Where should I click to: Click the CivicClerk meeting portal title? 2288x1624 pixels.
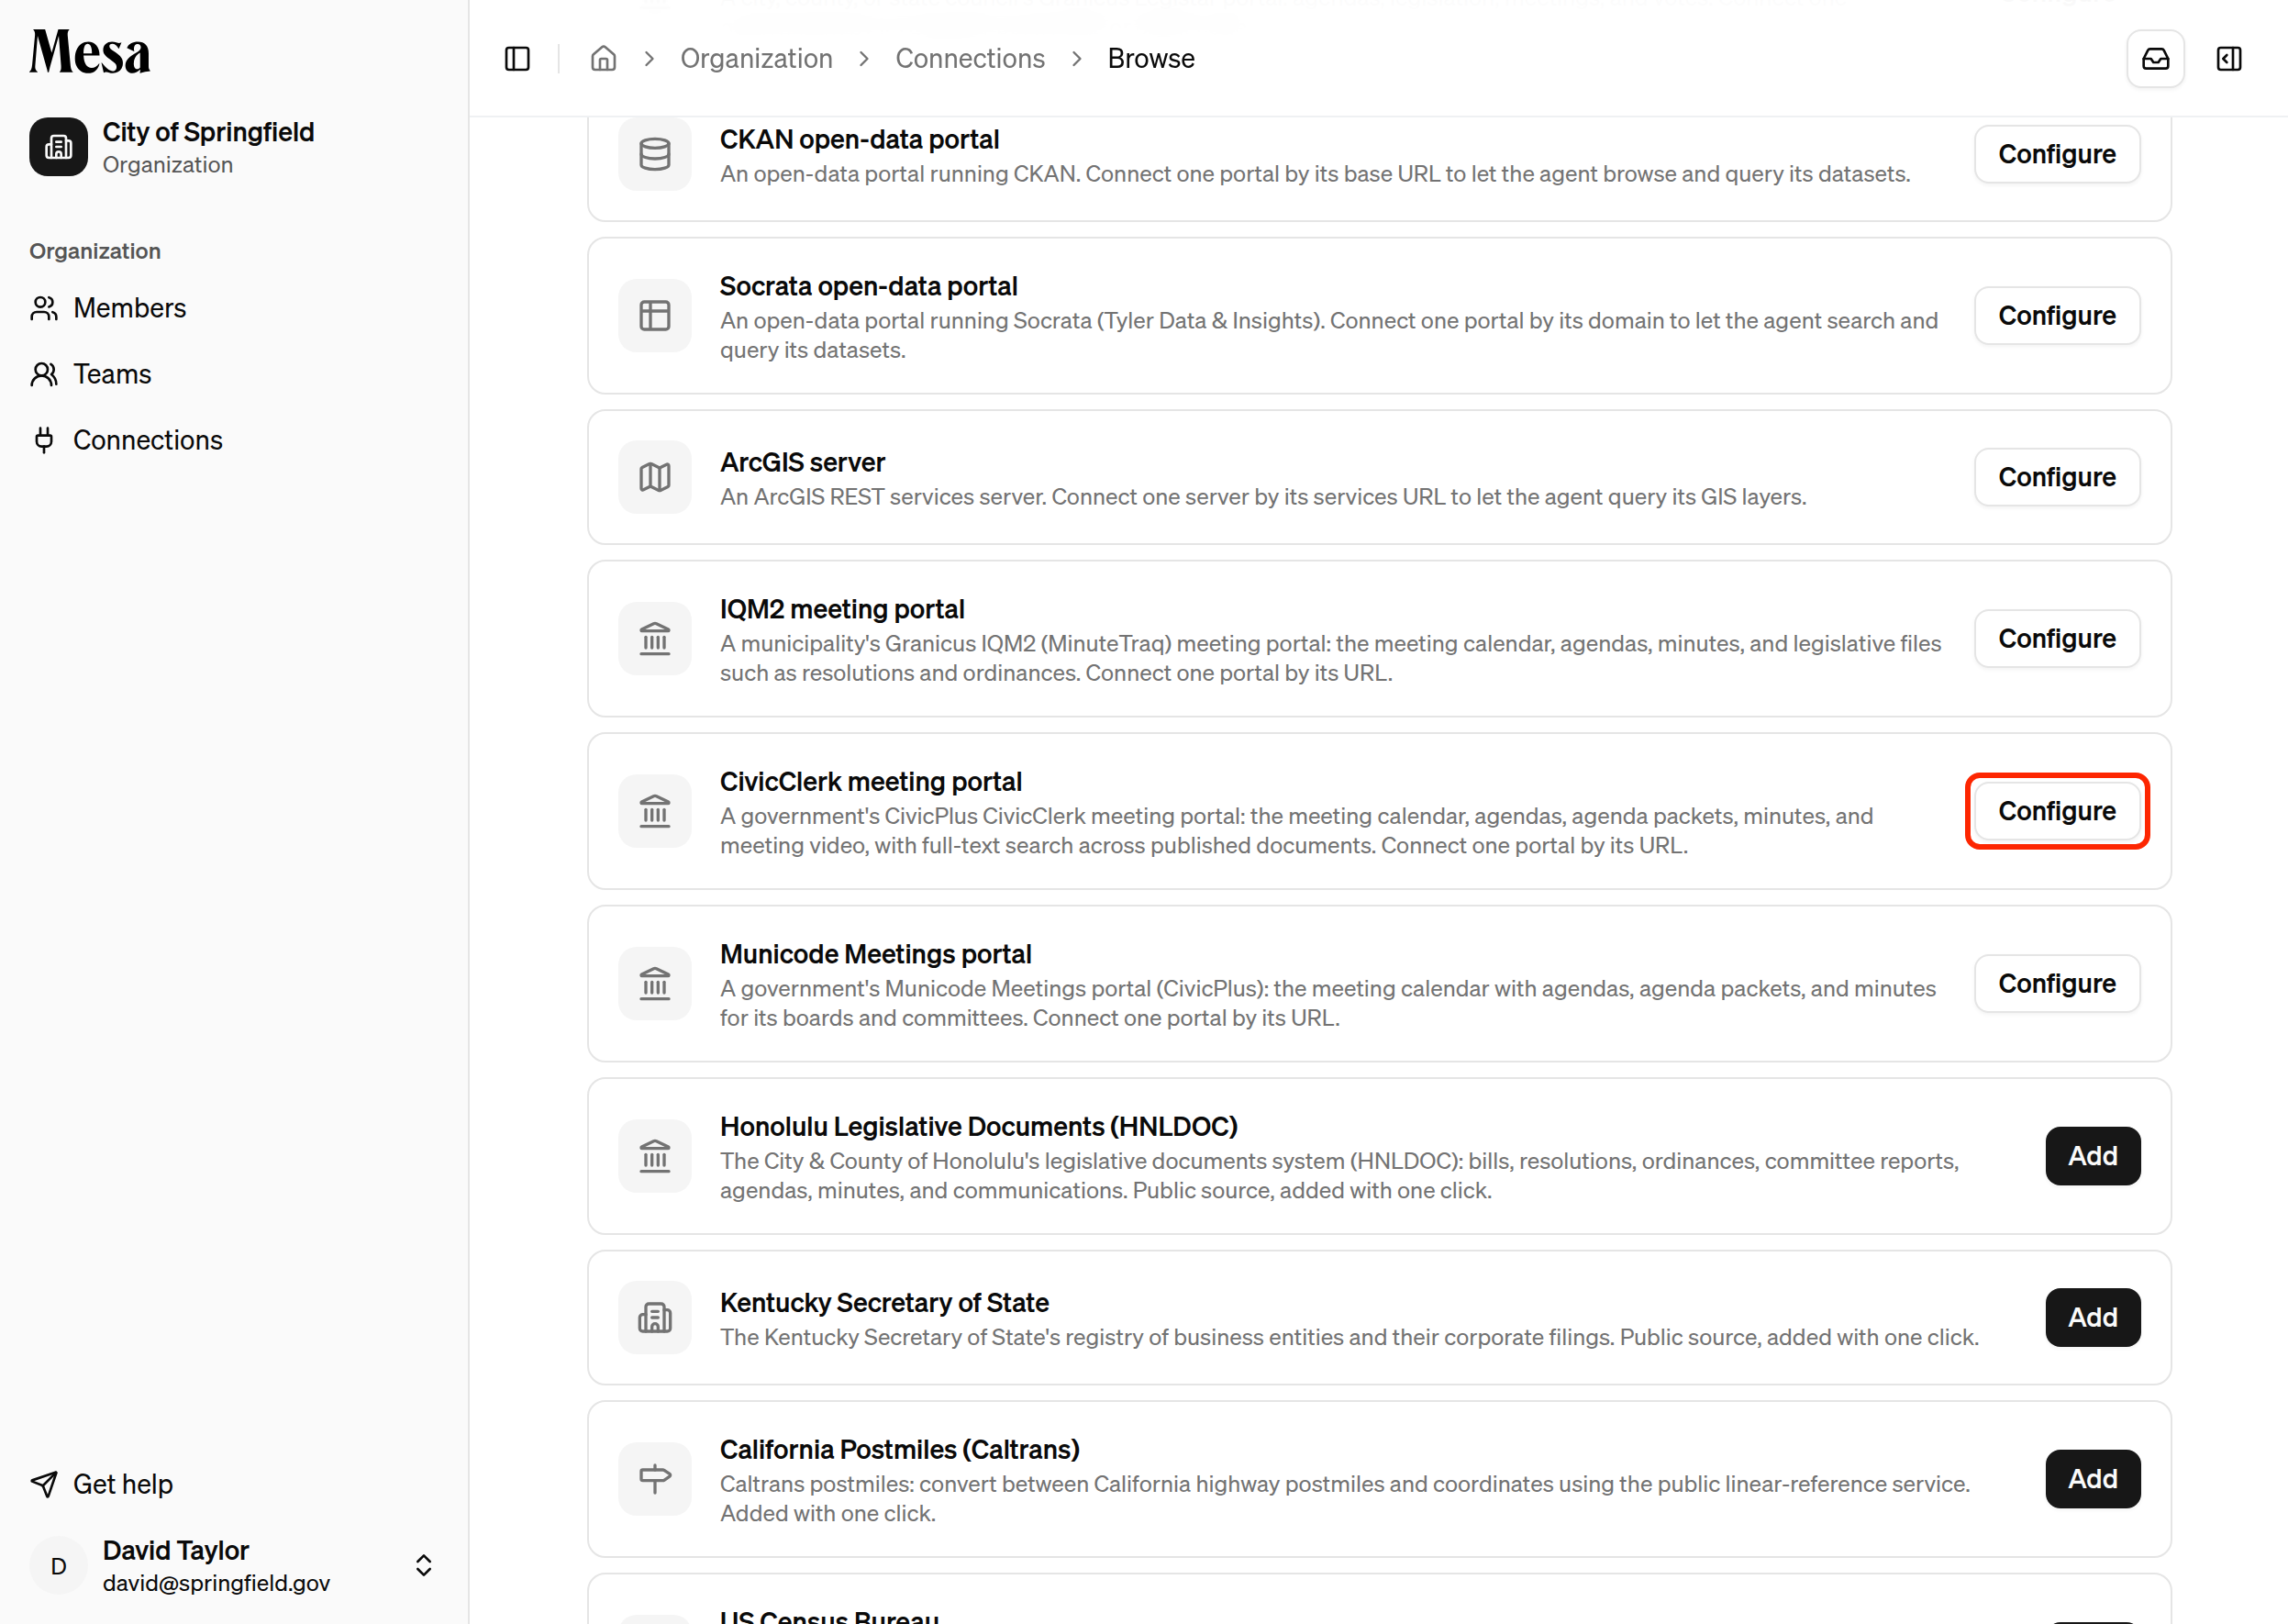click(870, 782)
